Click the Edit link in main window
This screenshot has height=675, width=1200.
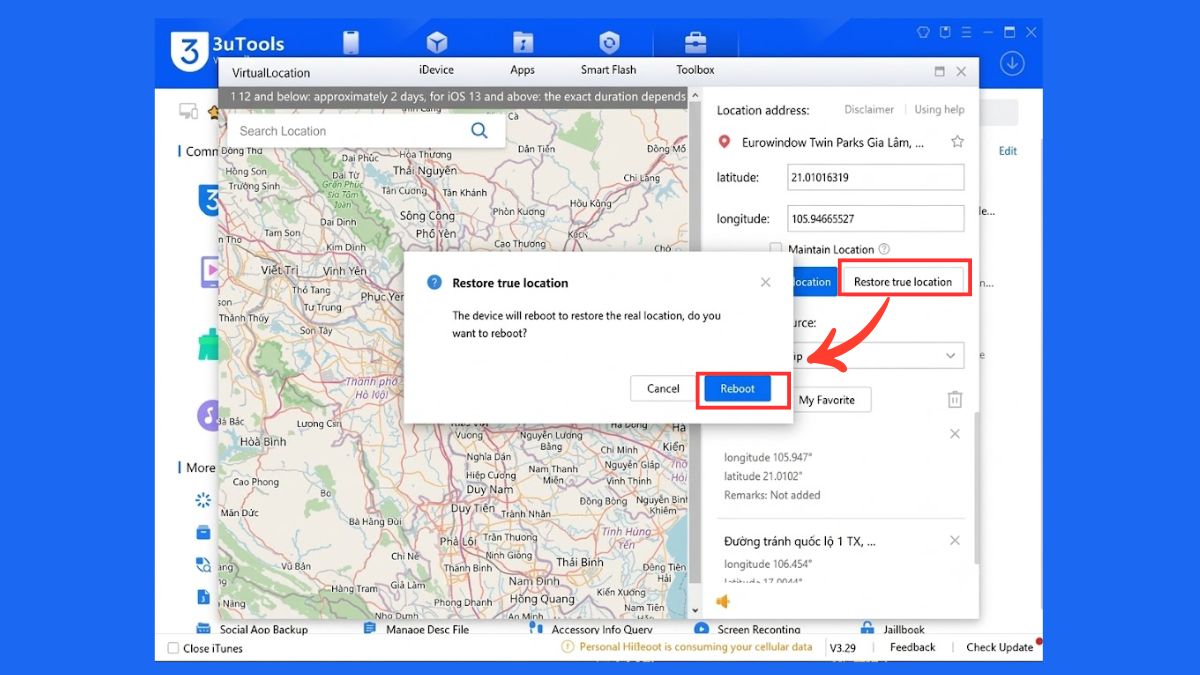1008,151
